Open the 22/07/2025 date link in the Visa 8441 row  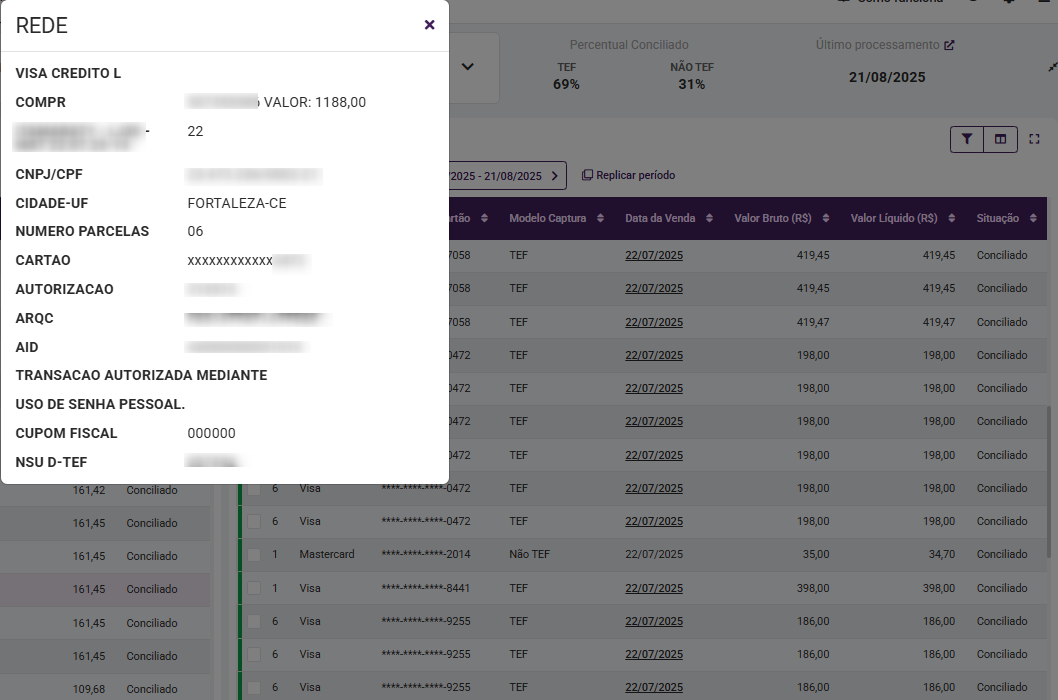click(x=654, y=588)
